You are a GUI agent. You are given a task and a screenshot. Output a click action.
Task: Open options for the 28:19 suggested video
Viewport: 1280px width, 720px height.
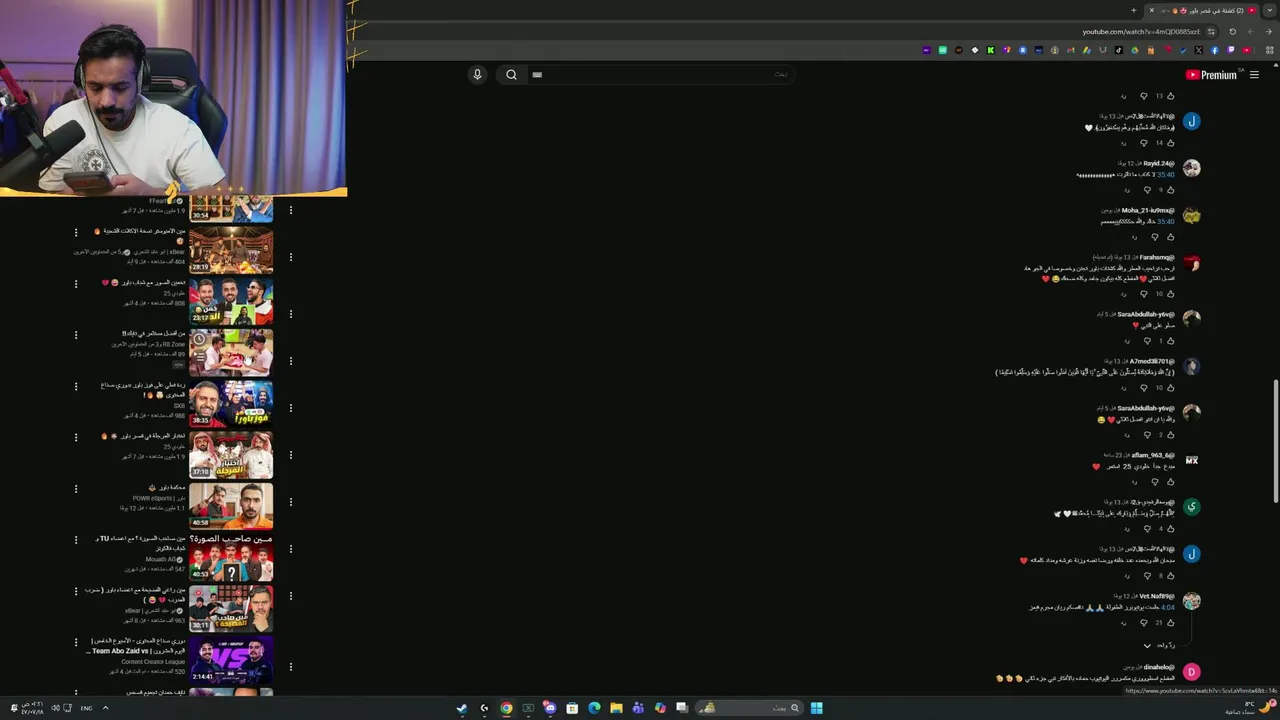75,232
